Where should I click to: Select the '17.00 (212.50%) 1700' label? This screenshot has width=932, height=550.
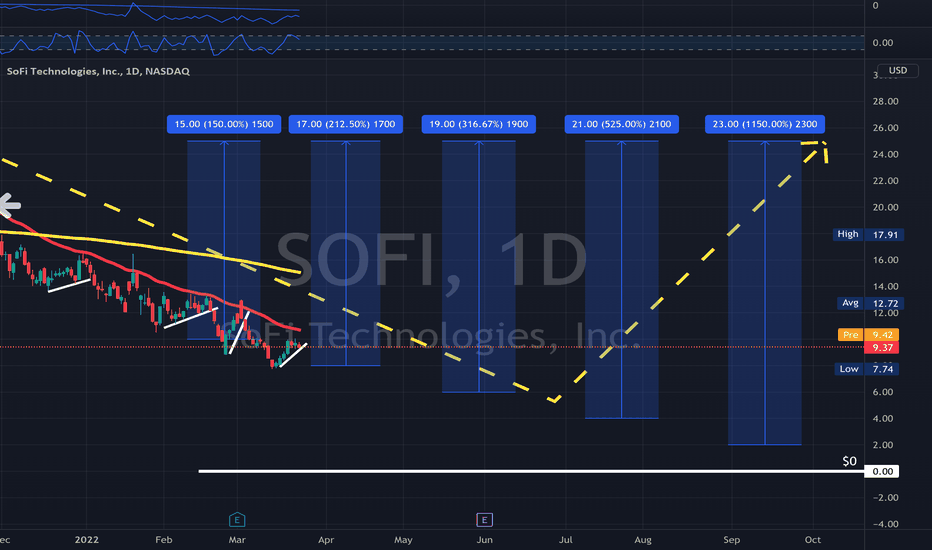[x=346, y=124]
